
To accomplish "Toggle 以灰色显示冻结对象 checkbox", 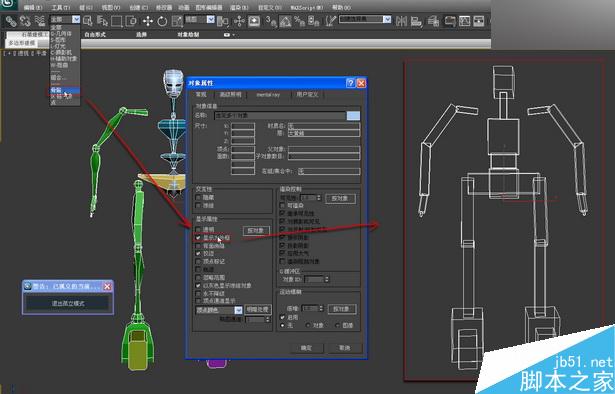I will pyautogui.click(x=198, y=285).
